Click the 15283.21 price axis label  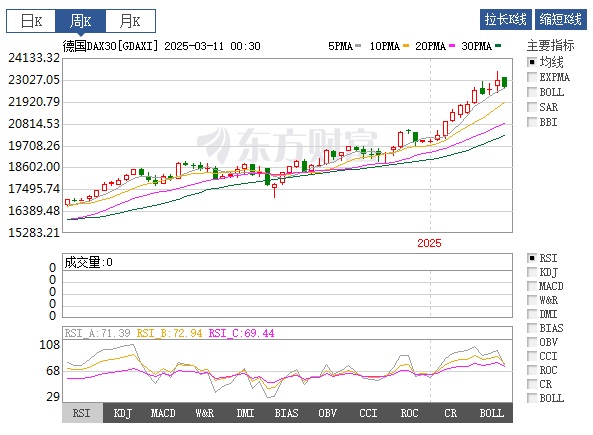coord(34,232)
